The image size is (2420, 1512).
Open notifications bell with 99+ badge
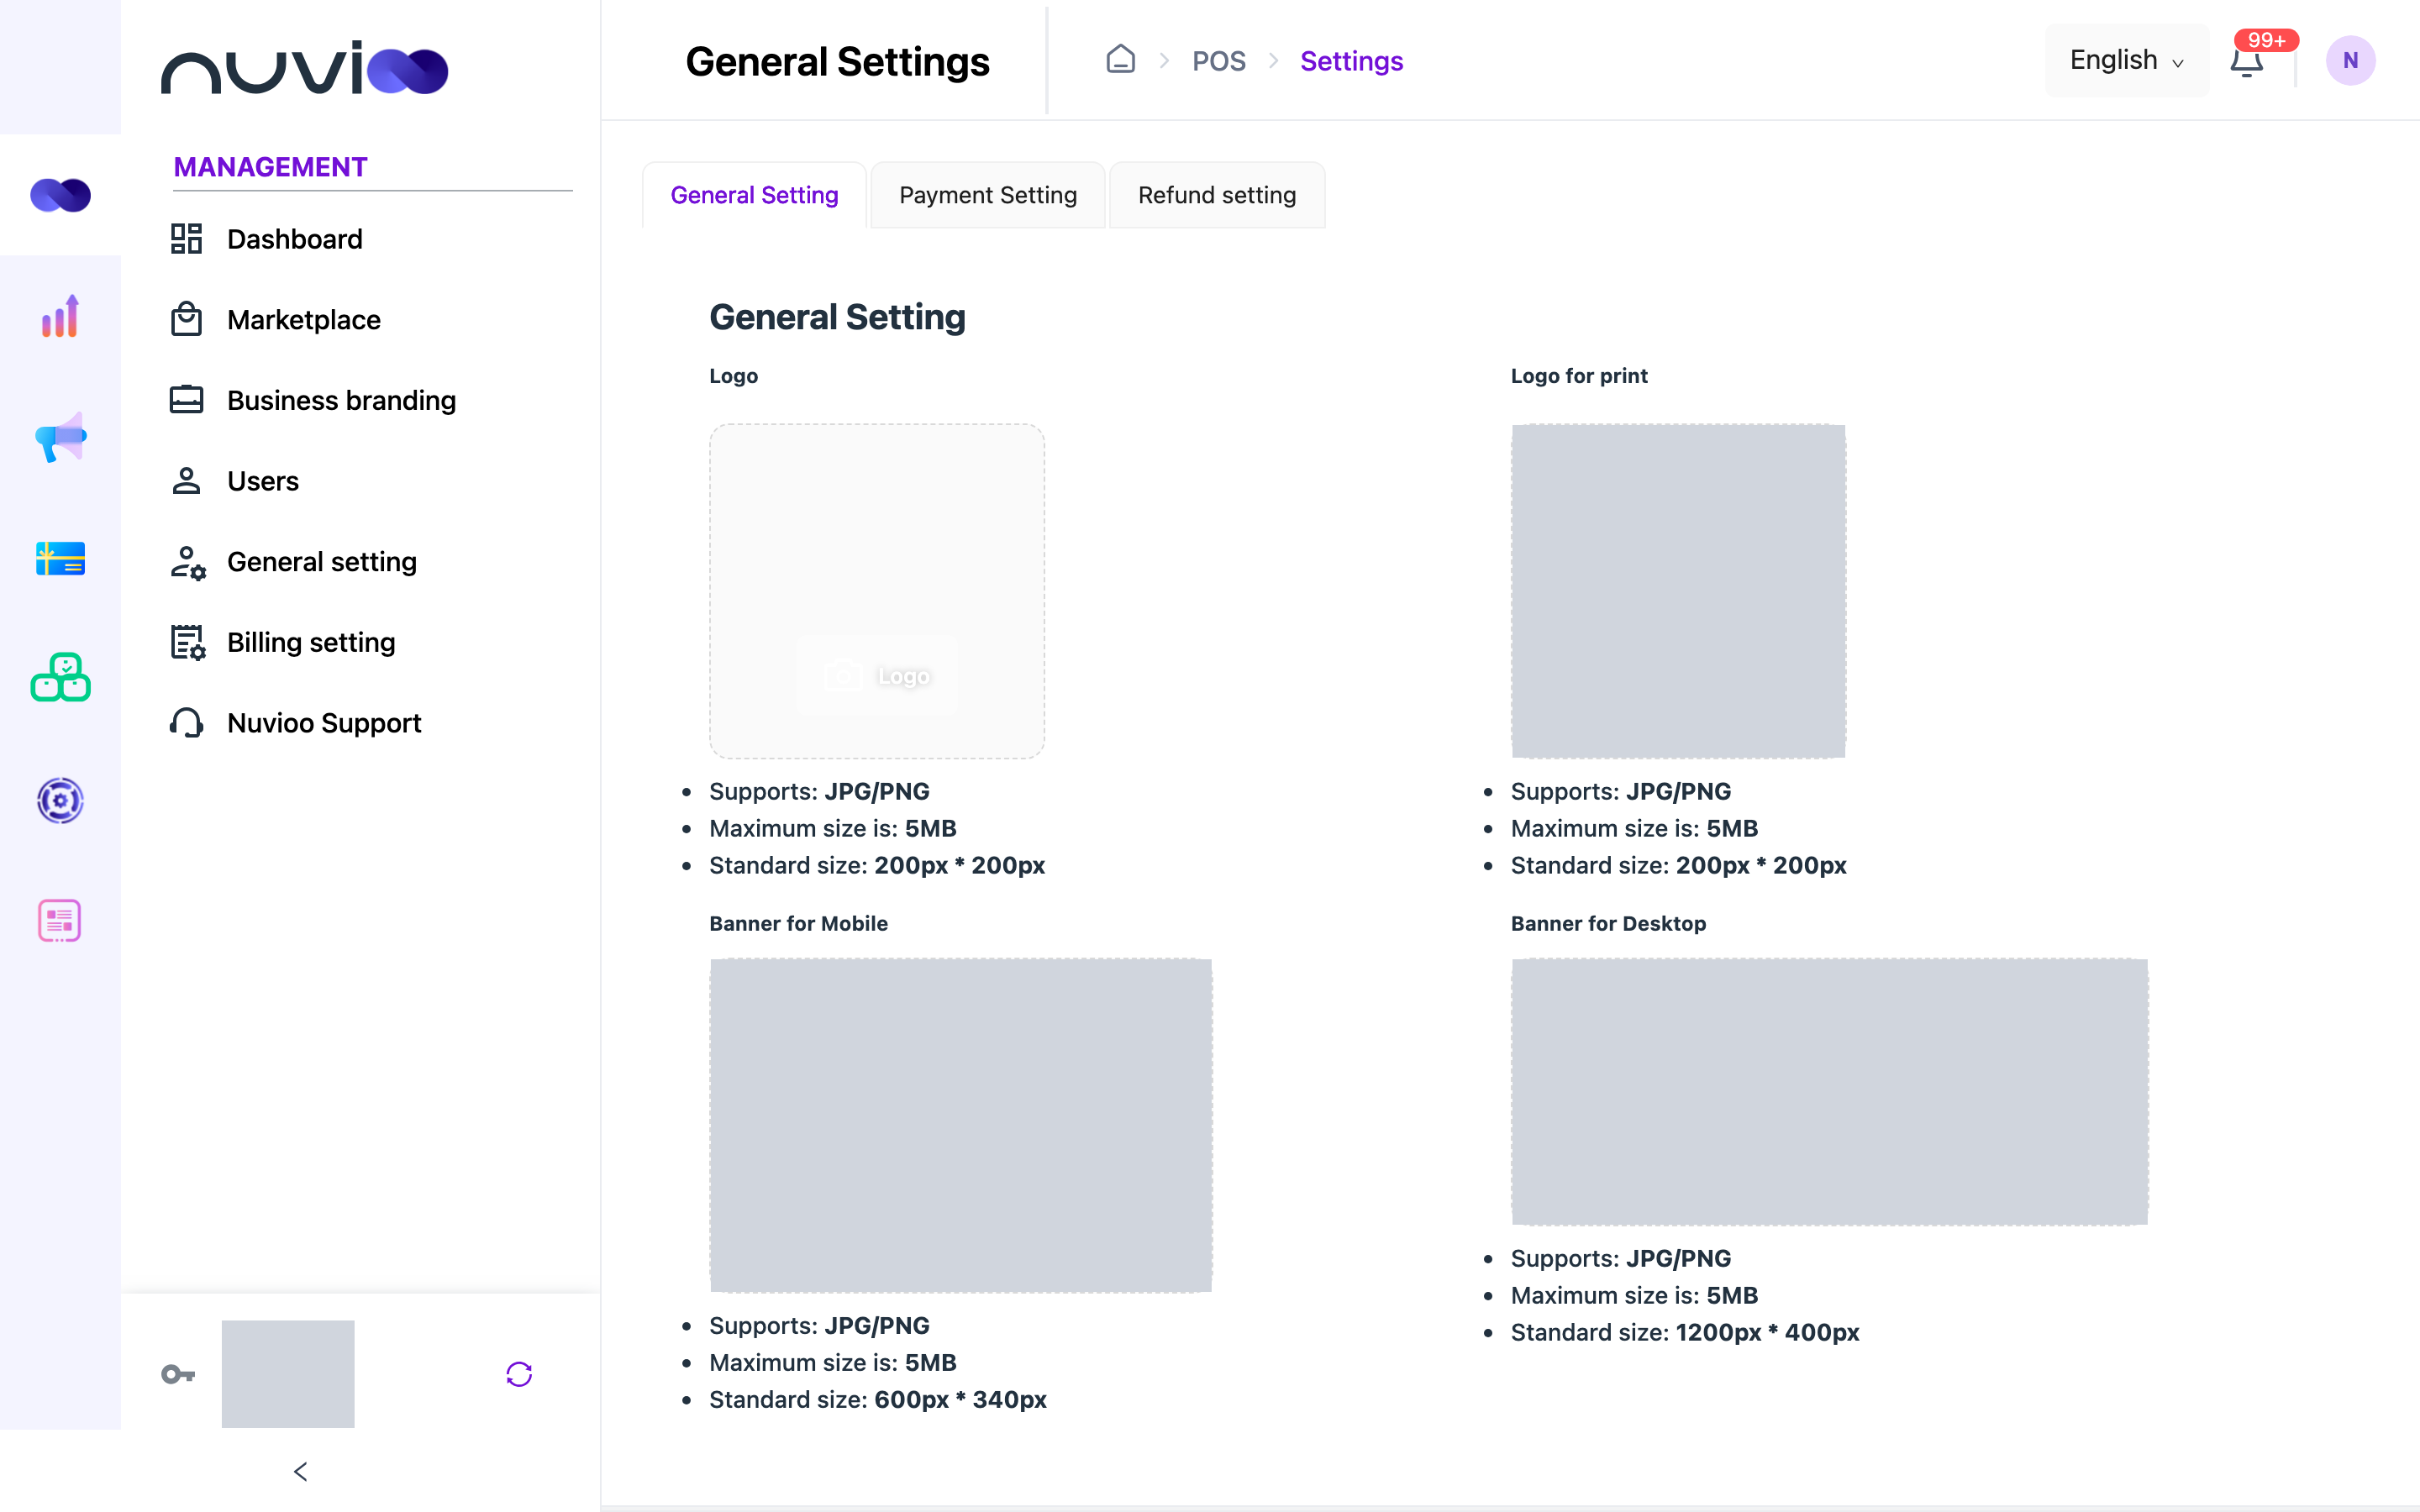(2247, 60)
